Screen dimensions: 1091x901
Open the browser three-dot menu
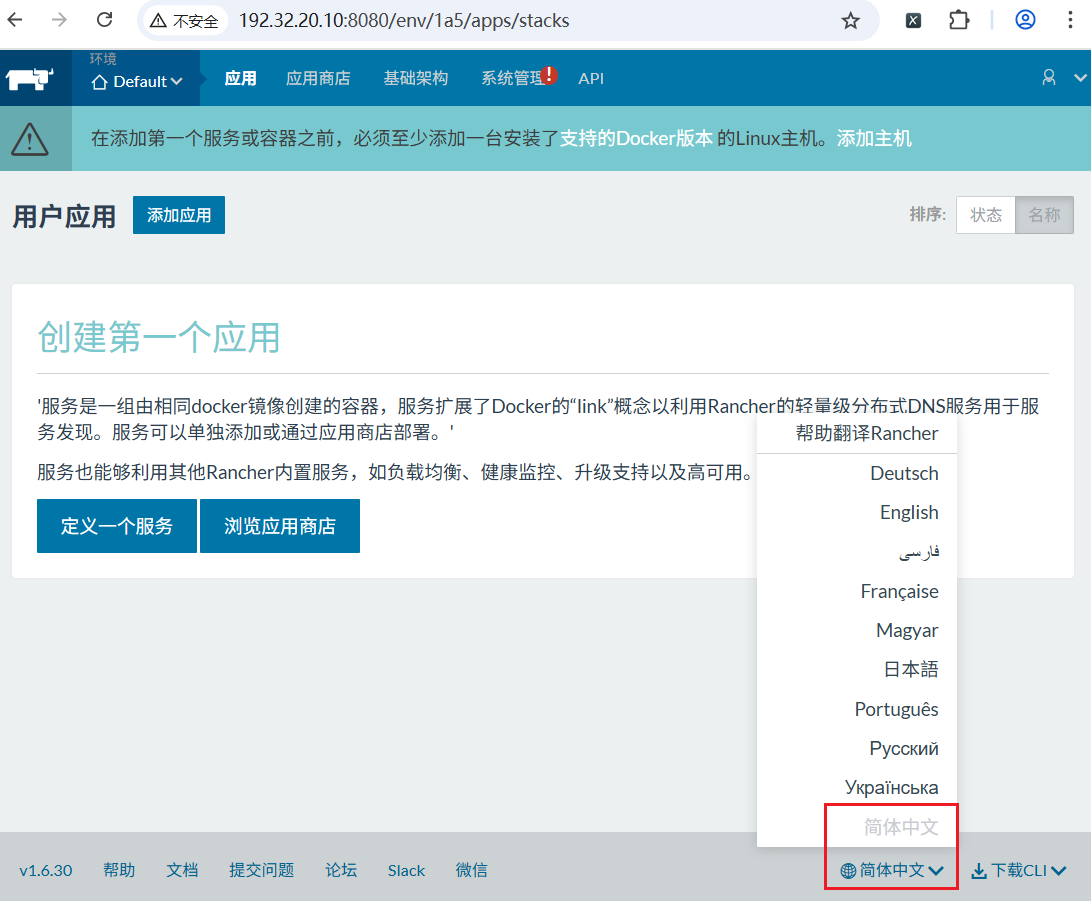[1070, 19]
